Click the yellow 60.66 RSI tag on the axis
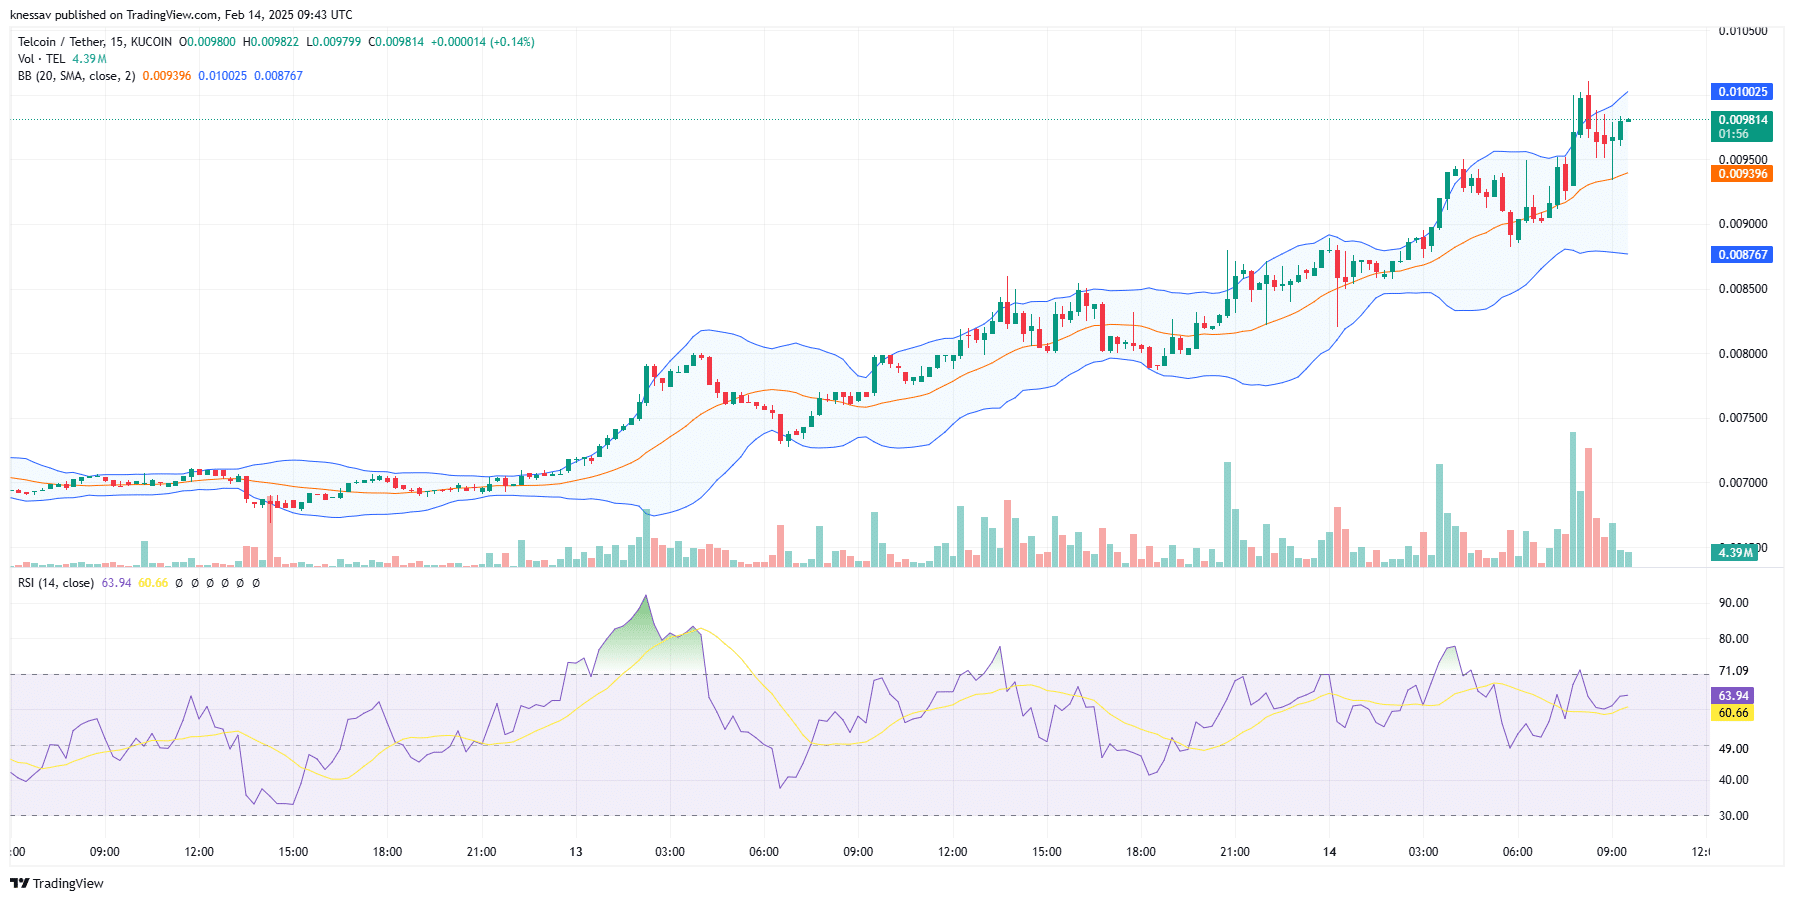Screen dimensions: 1794x901 pyautogui.click(x=1732, y=713)
